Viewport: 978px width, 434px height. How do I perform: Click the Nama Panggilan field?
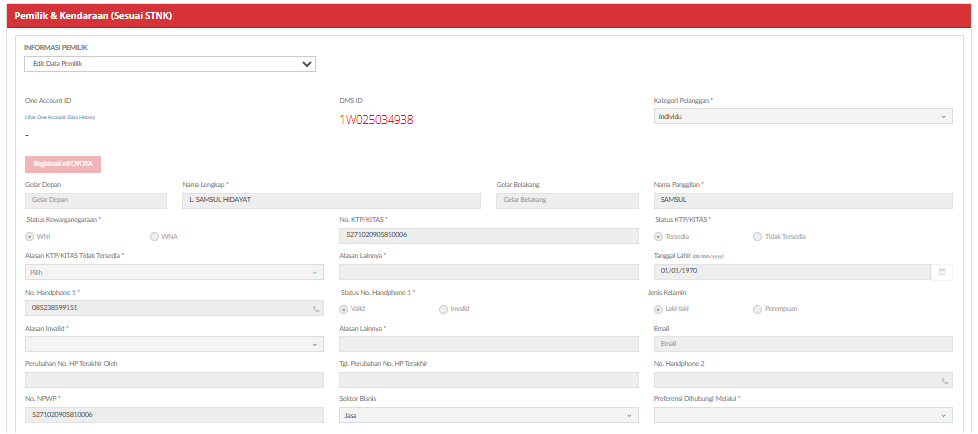[x=803, y=200]
